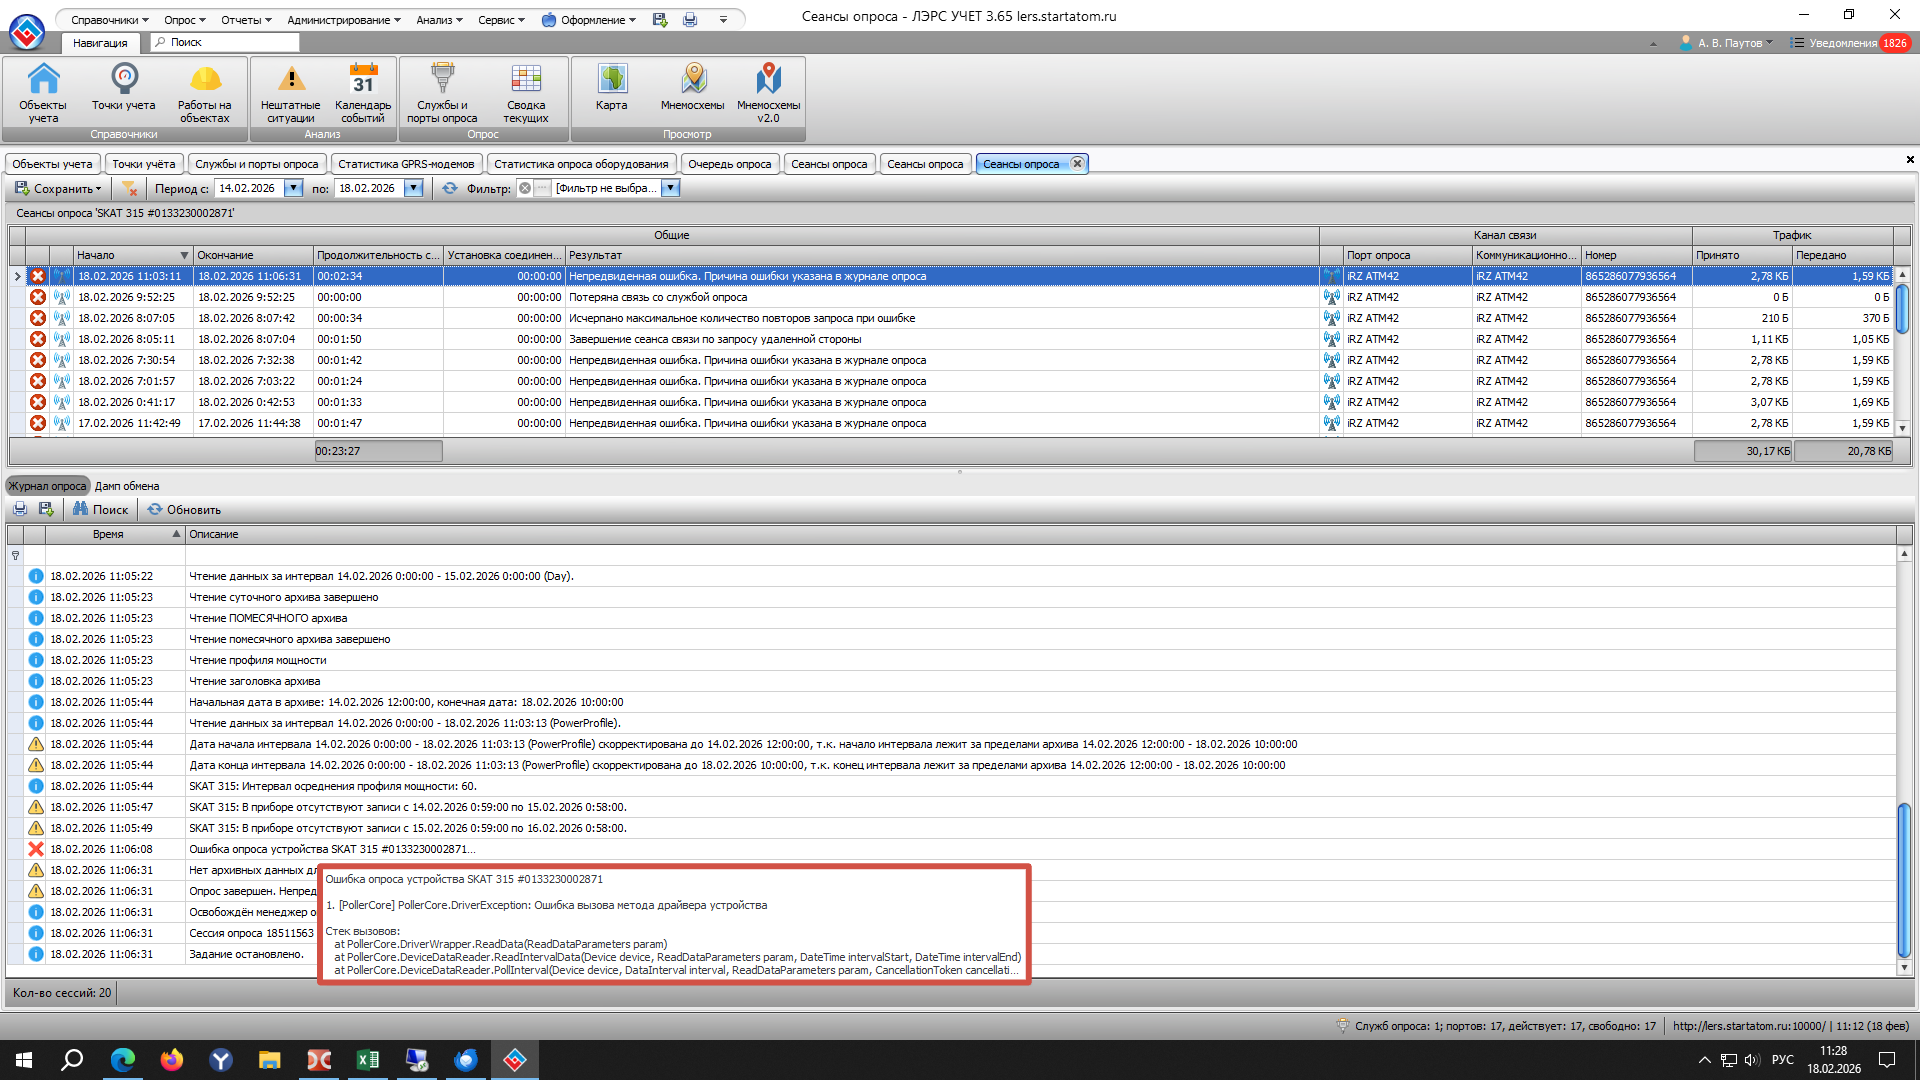Reset the selected filter with the X button
The height and width of the screenshot is (1080, 1920).
point(525,188)
